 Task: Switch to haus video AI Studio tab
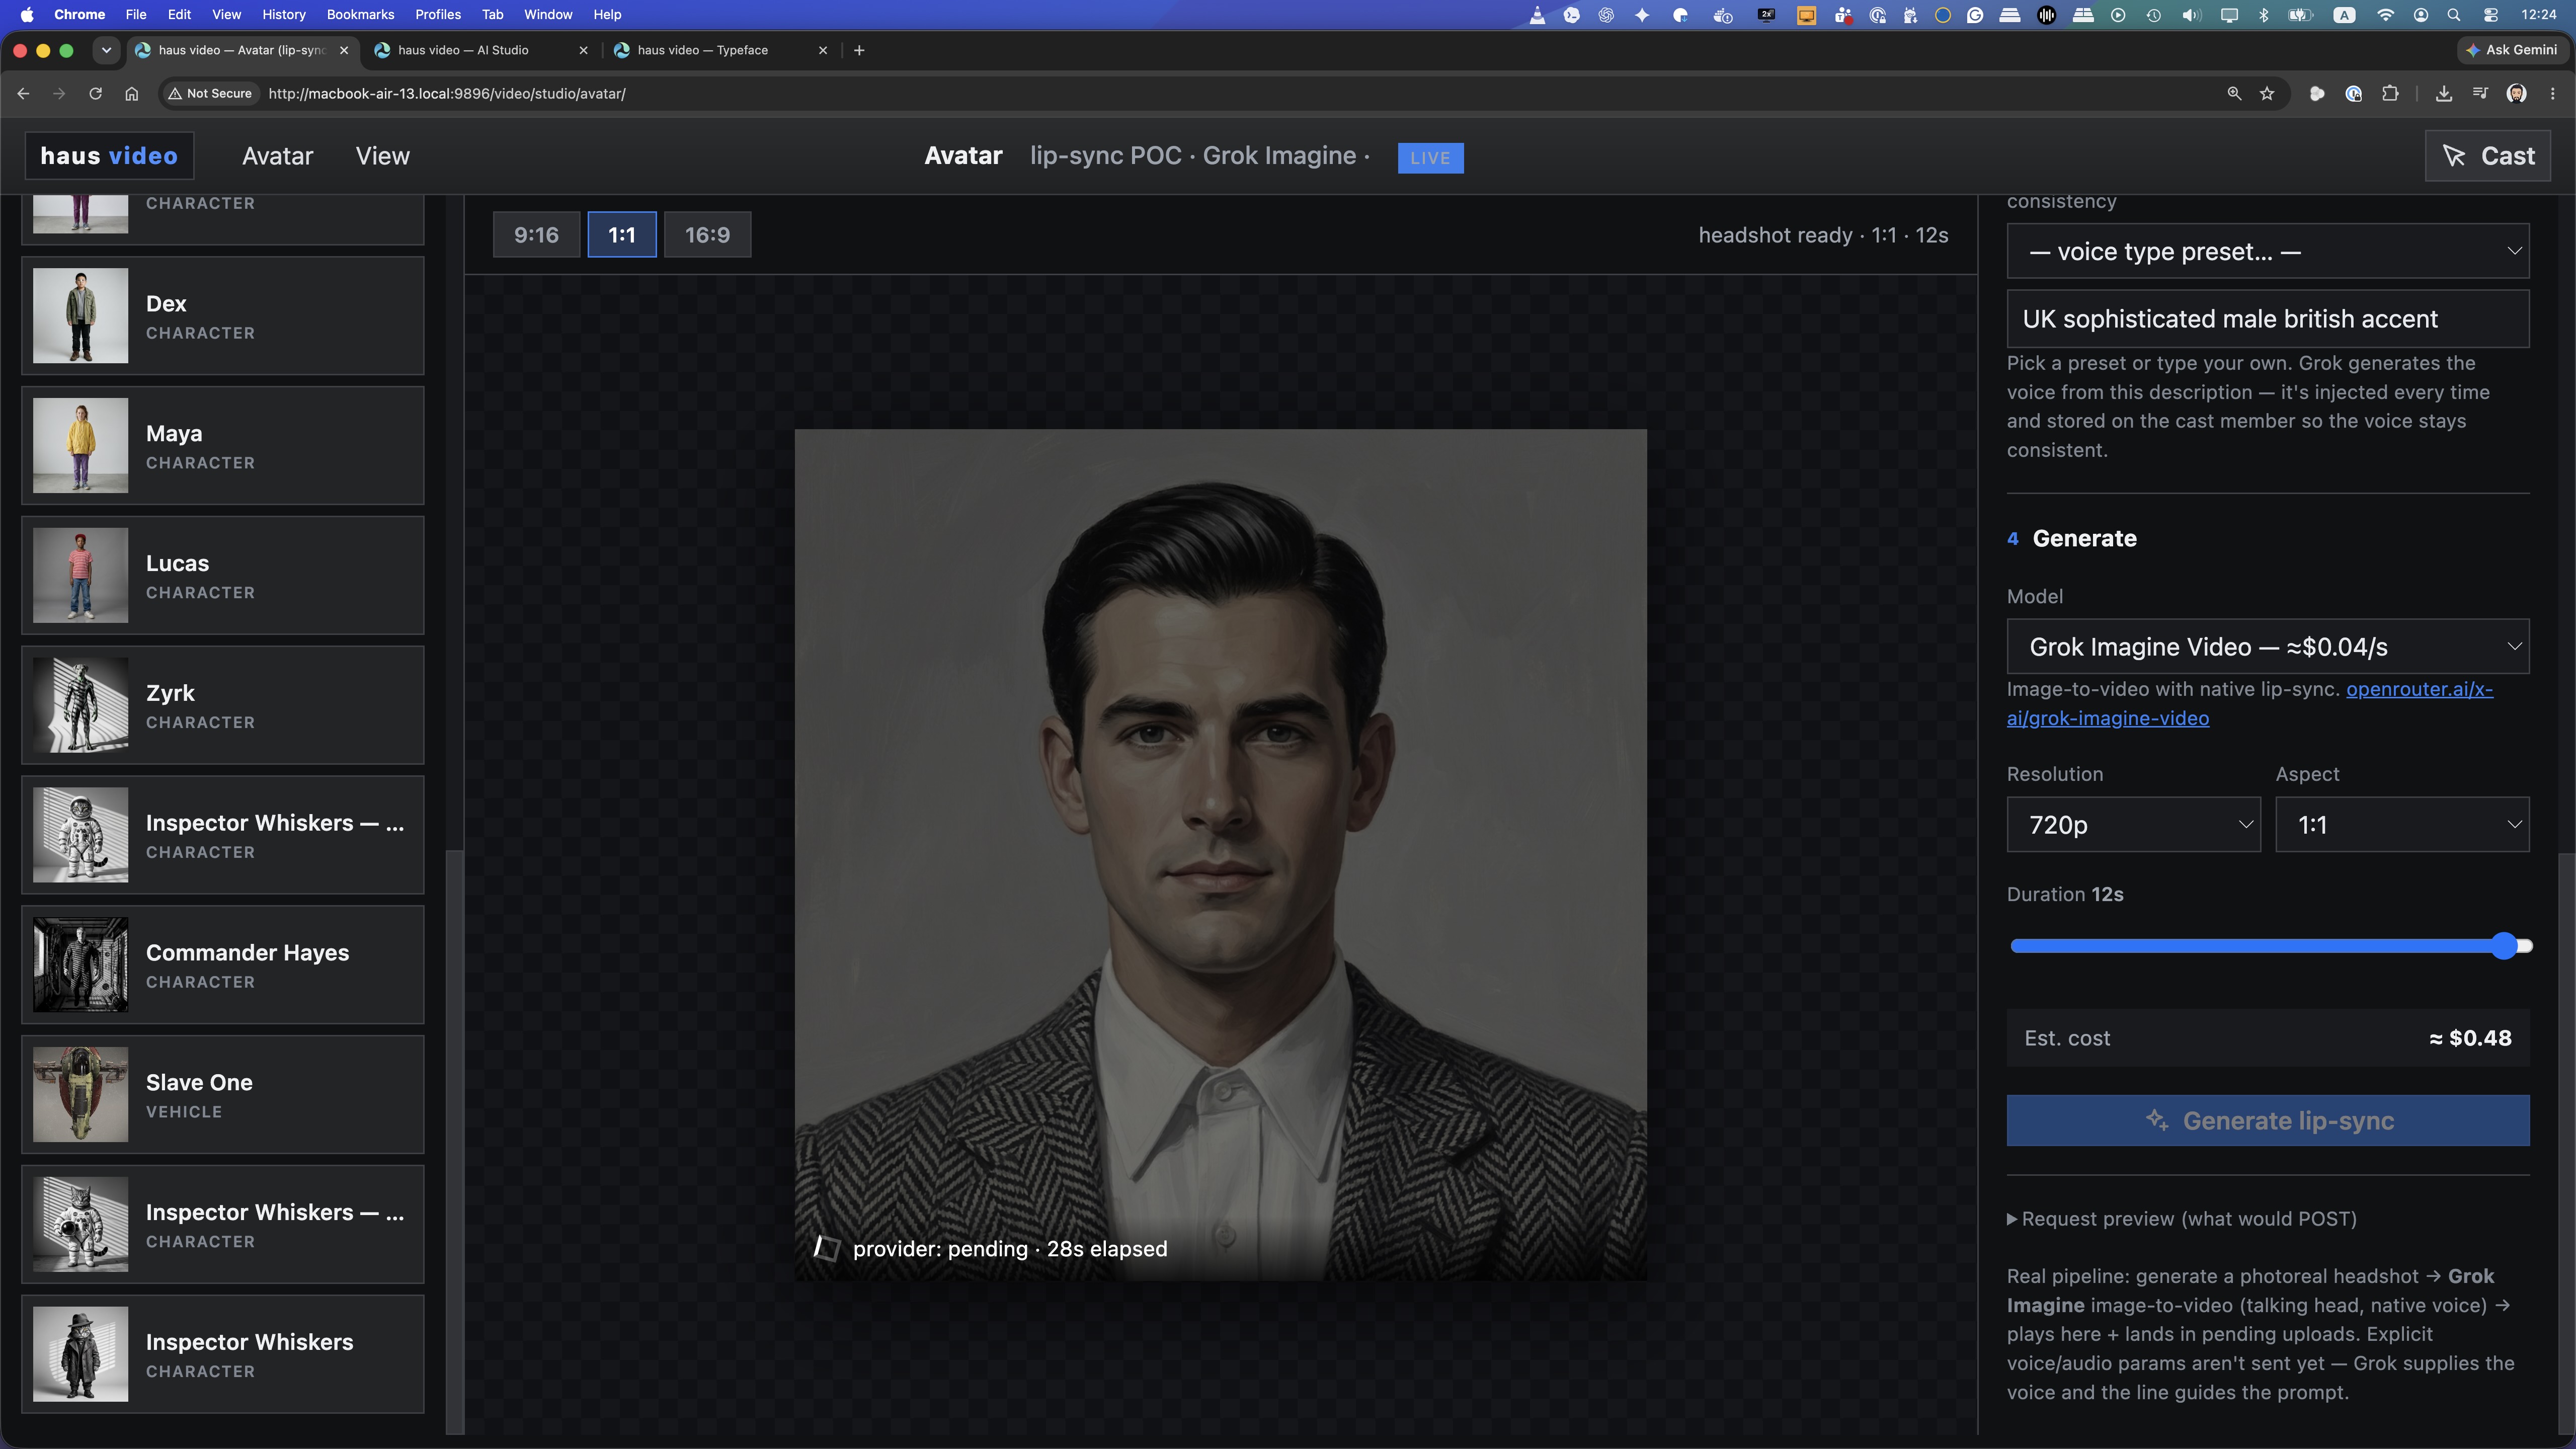pos(480,50)
